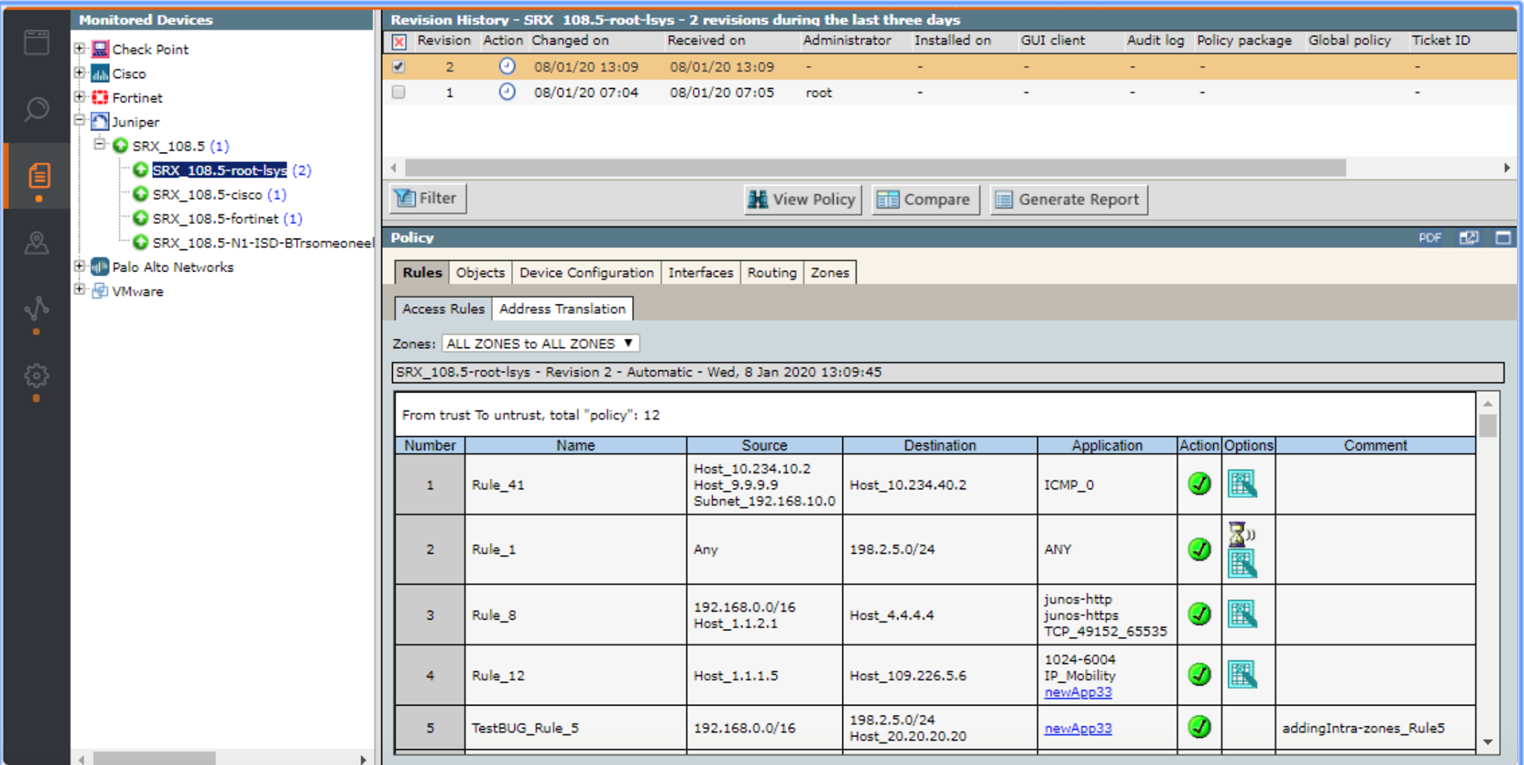Open the Address Translation tab
Image resolution: width=1524 pixels, height=765 pixels.
pyautogui.click(x=562, y=308)
